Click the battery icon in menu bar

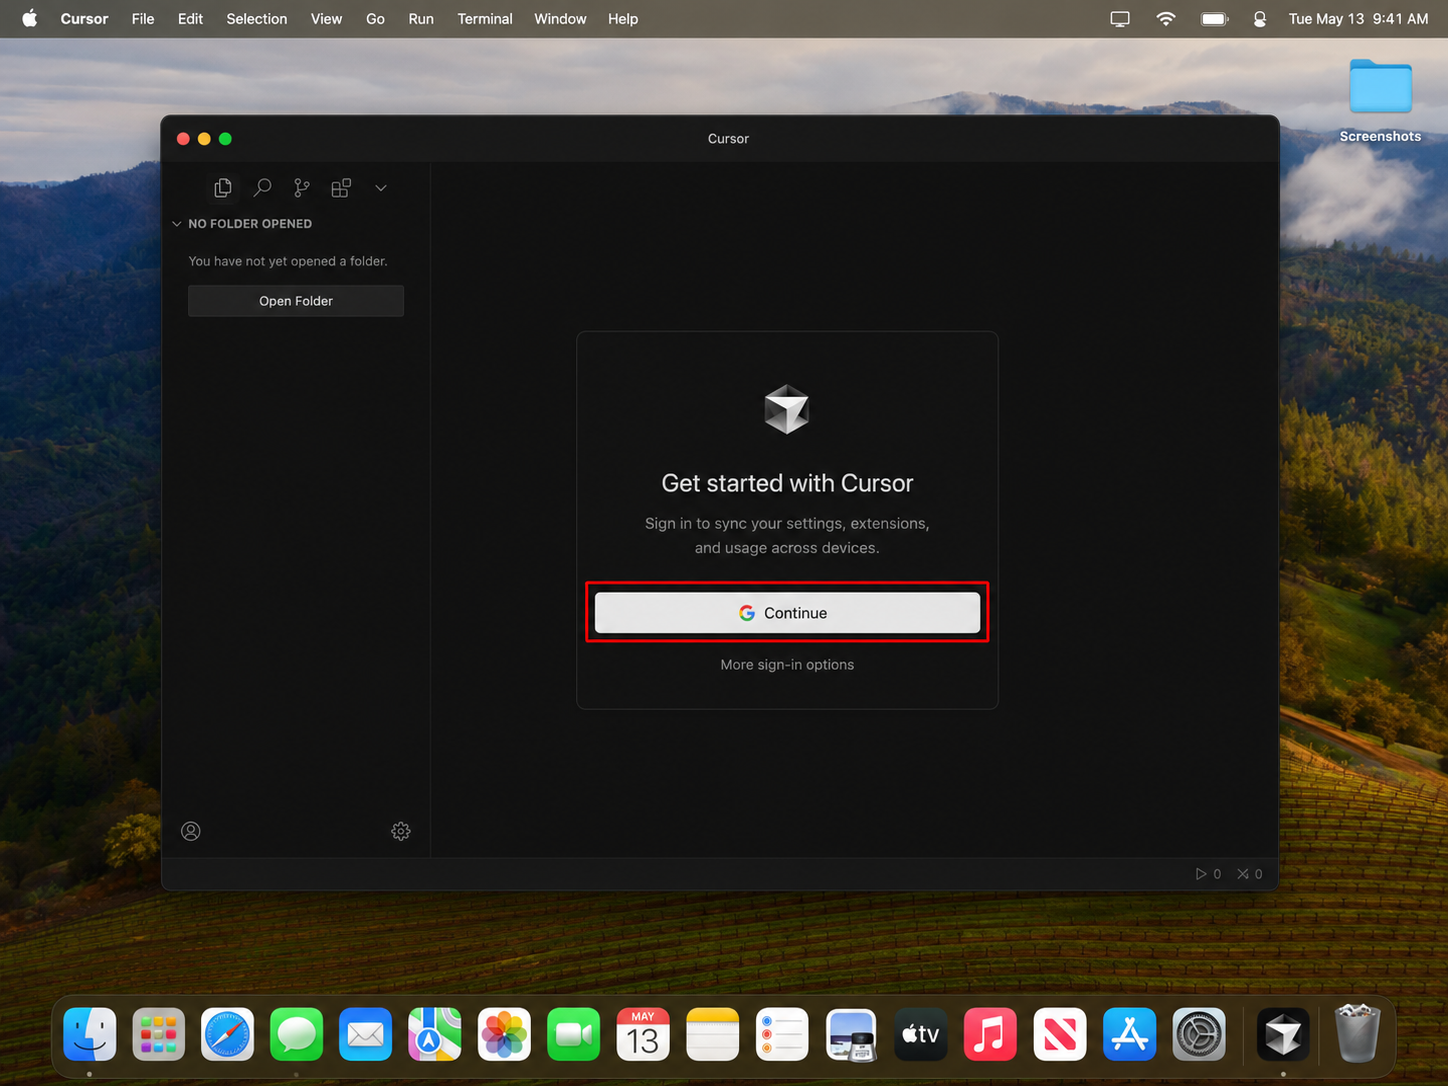click(1214, 19)
